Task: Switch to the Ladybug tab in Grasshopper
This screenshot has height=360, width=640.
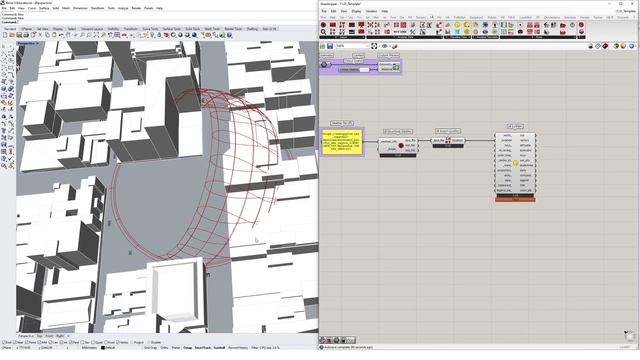Action: click(431, 17)
